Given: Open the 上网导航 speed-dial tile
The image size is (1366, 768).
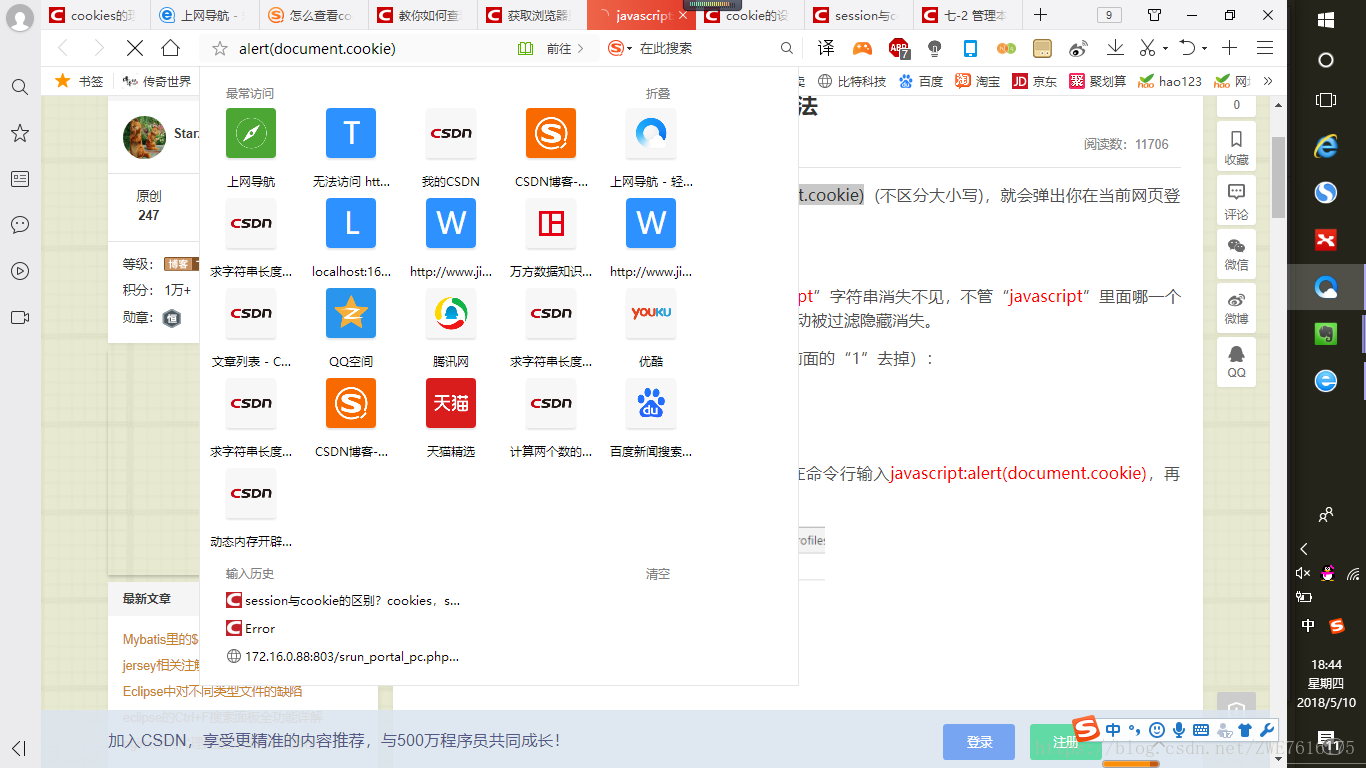Looking at the screenshot, I should (x=251, y=133).
